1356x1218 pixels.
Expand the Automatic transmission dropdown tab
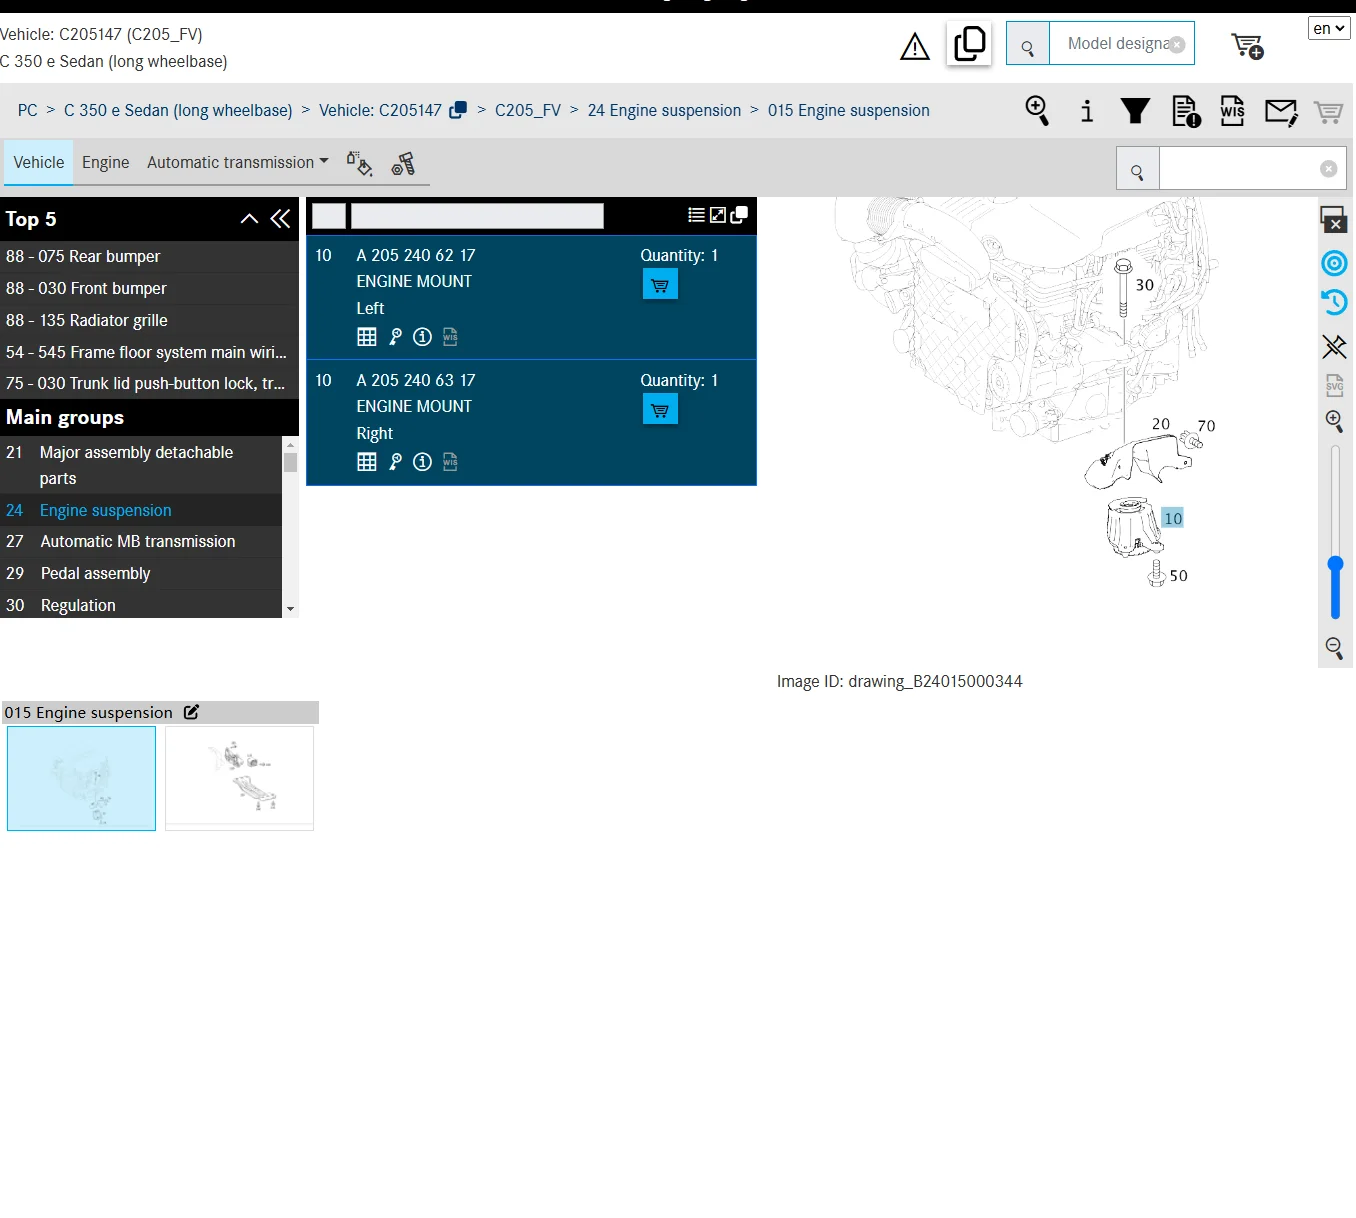pos(237,162)
